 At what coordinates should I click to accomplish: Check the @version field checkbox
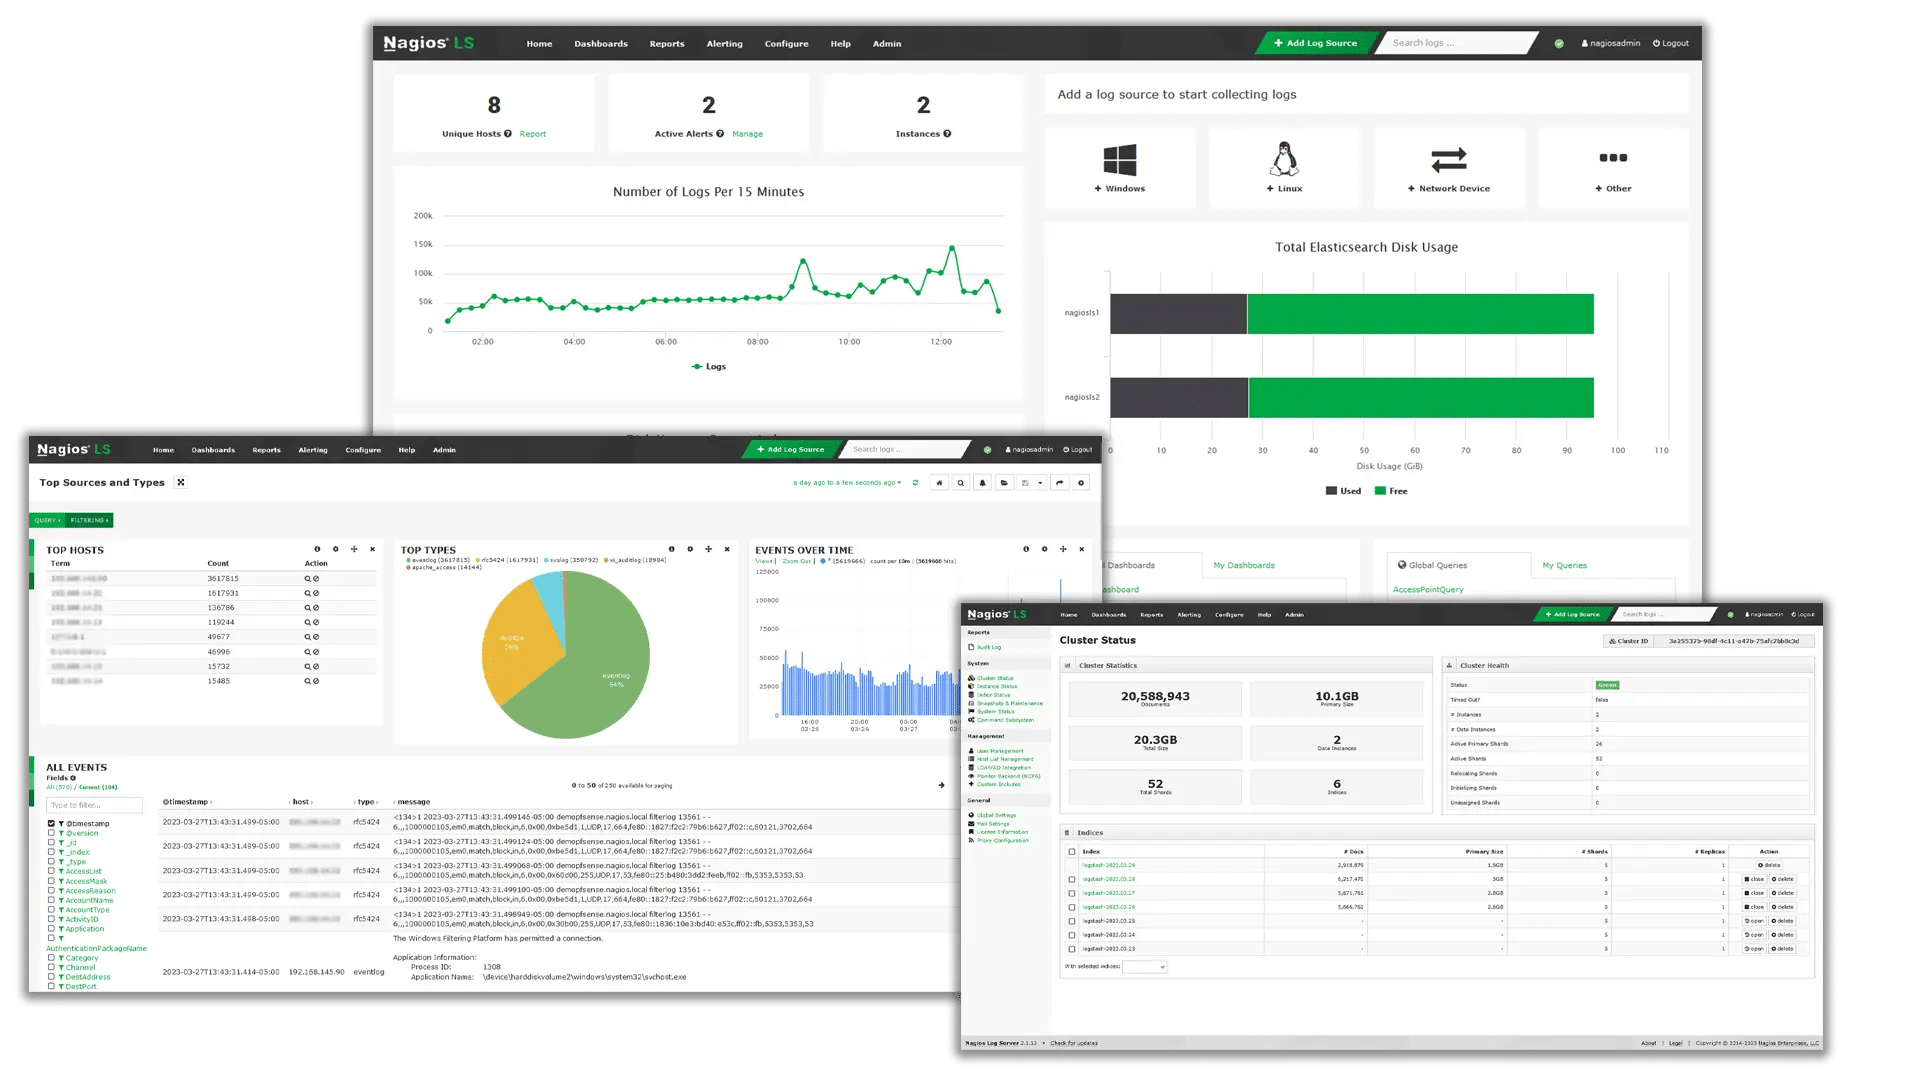[52, 833]
